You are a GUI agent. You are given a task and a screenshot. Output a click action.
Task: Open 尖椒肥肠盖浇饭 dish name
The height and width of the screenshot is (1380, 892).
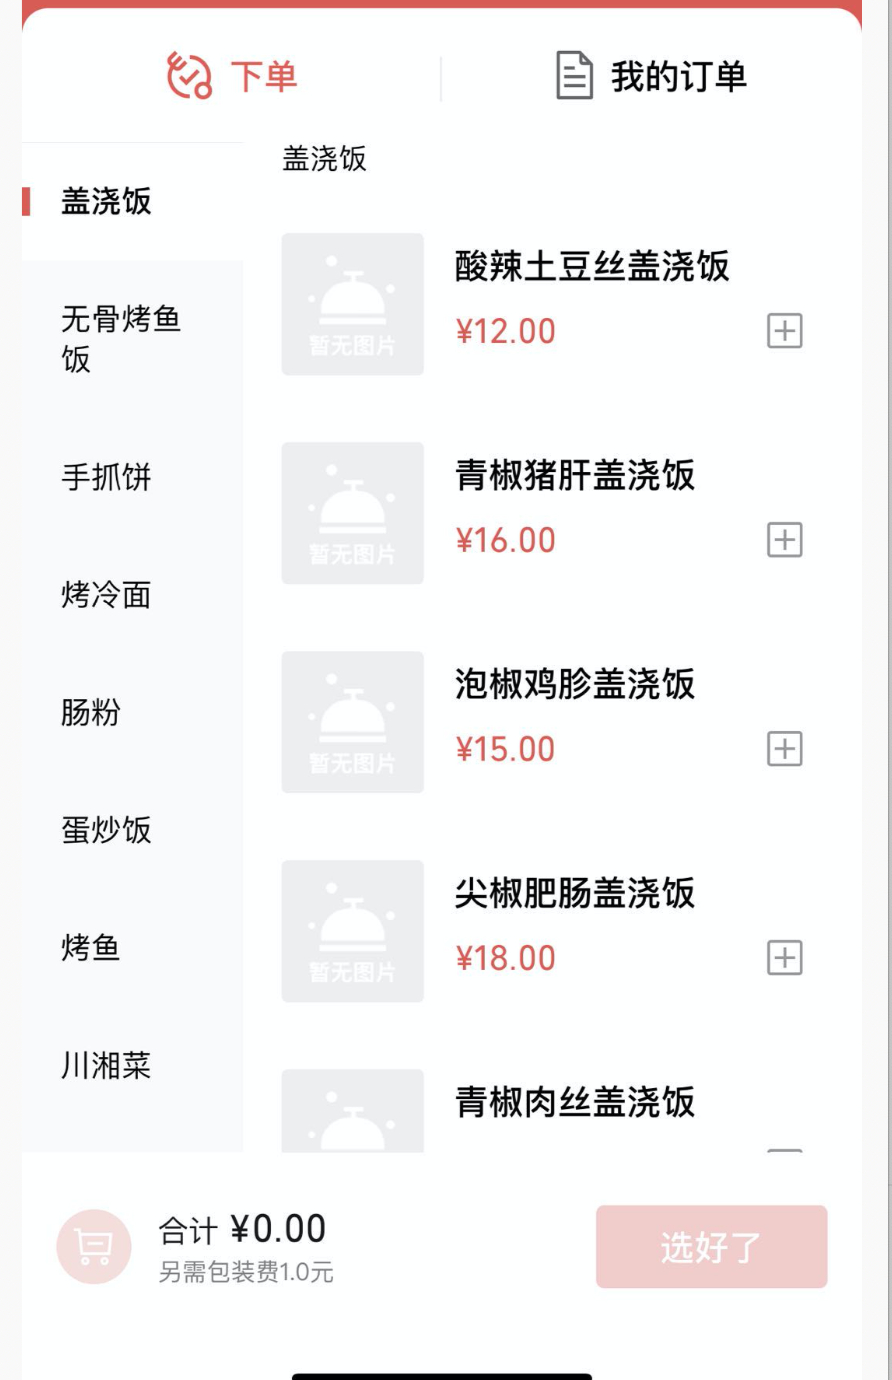click(574, 893)
